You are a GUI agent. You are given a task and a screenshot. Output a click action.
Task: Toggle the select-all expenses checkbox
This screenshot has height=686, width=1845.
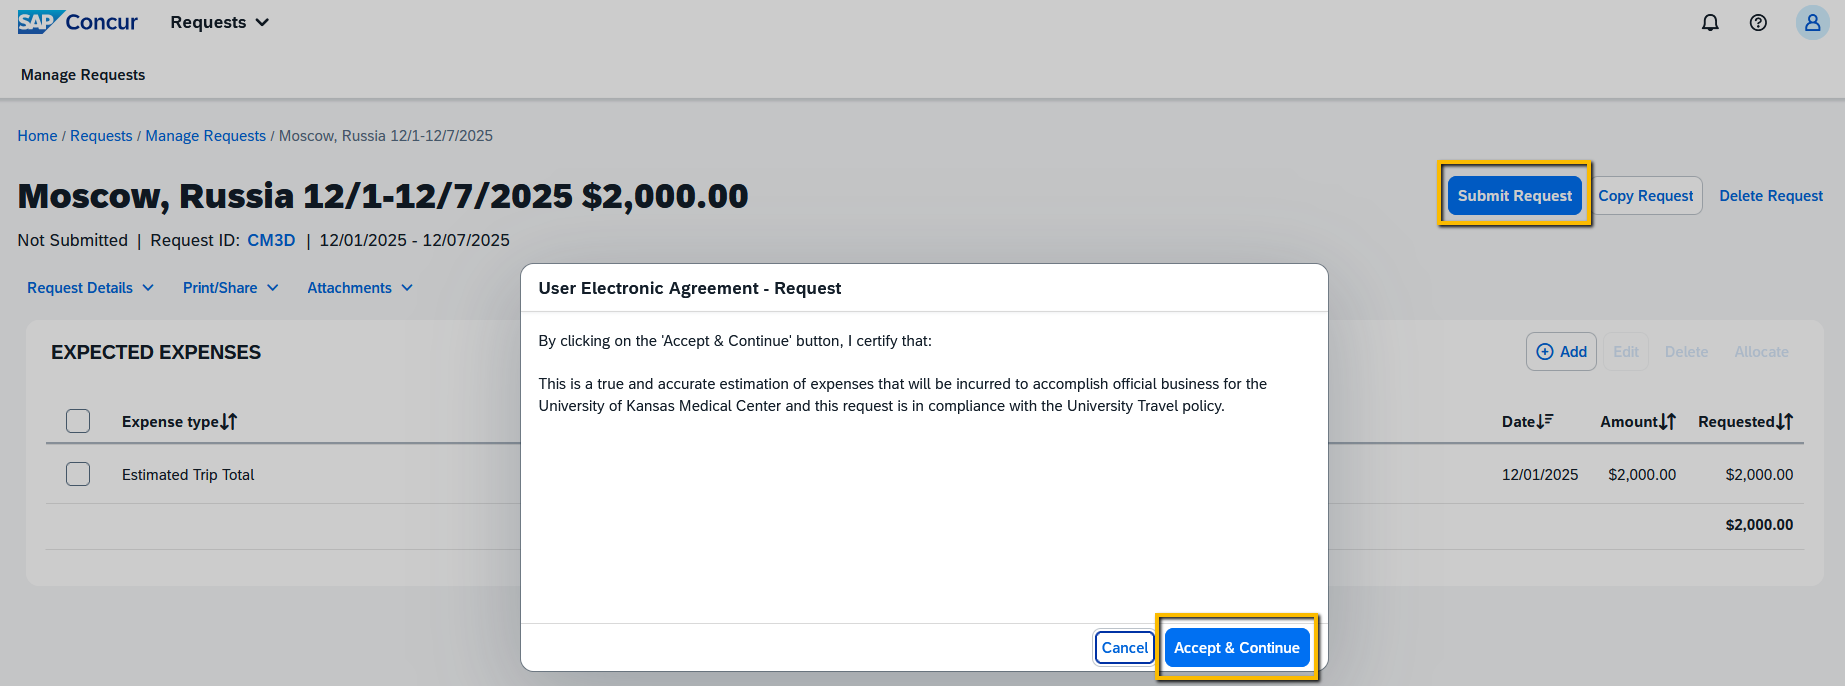(78, 421)
